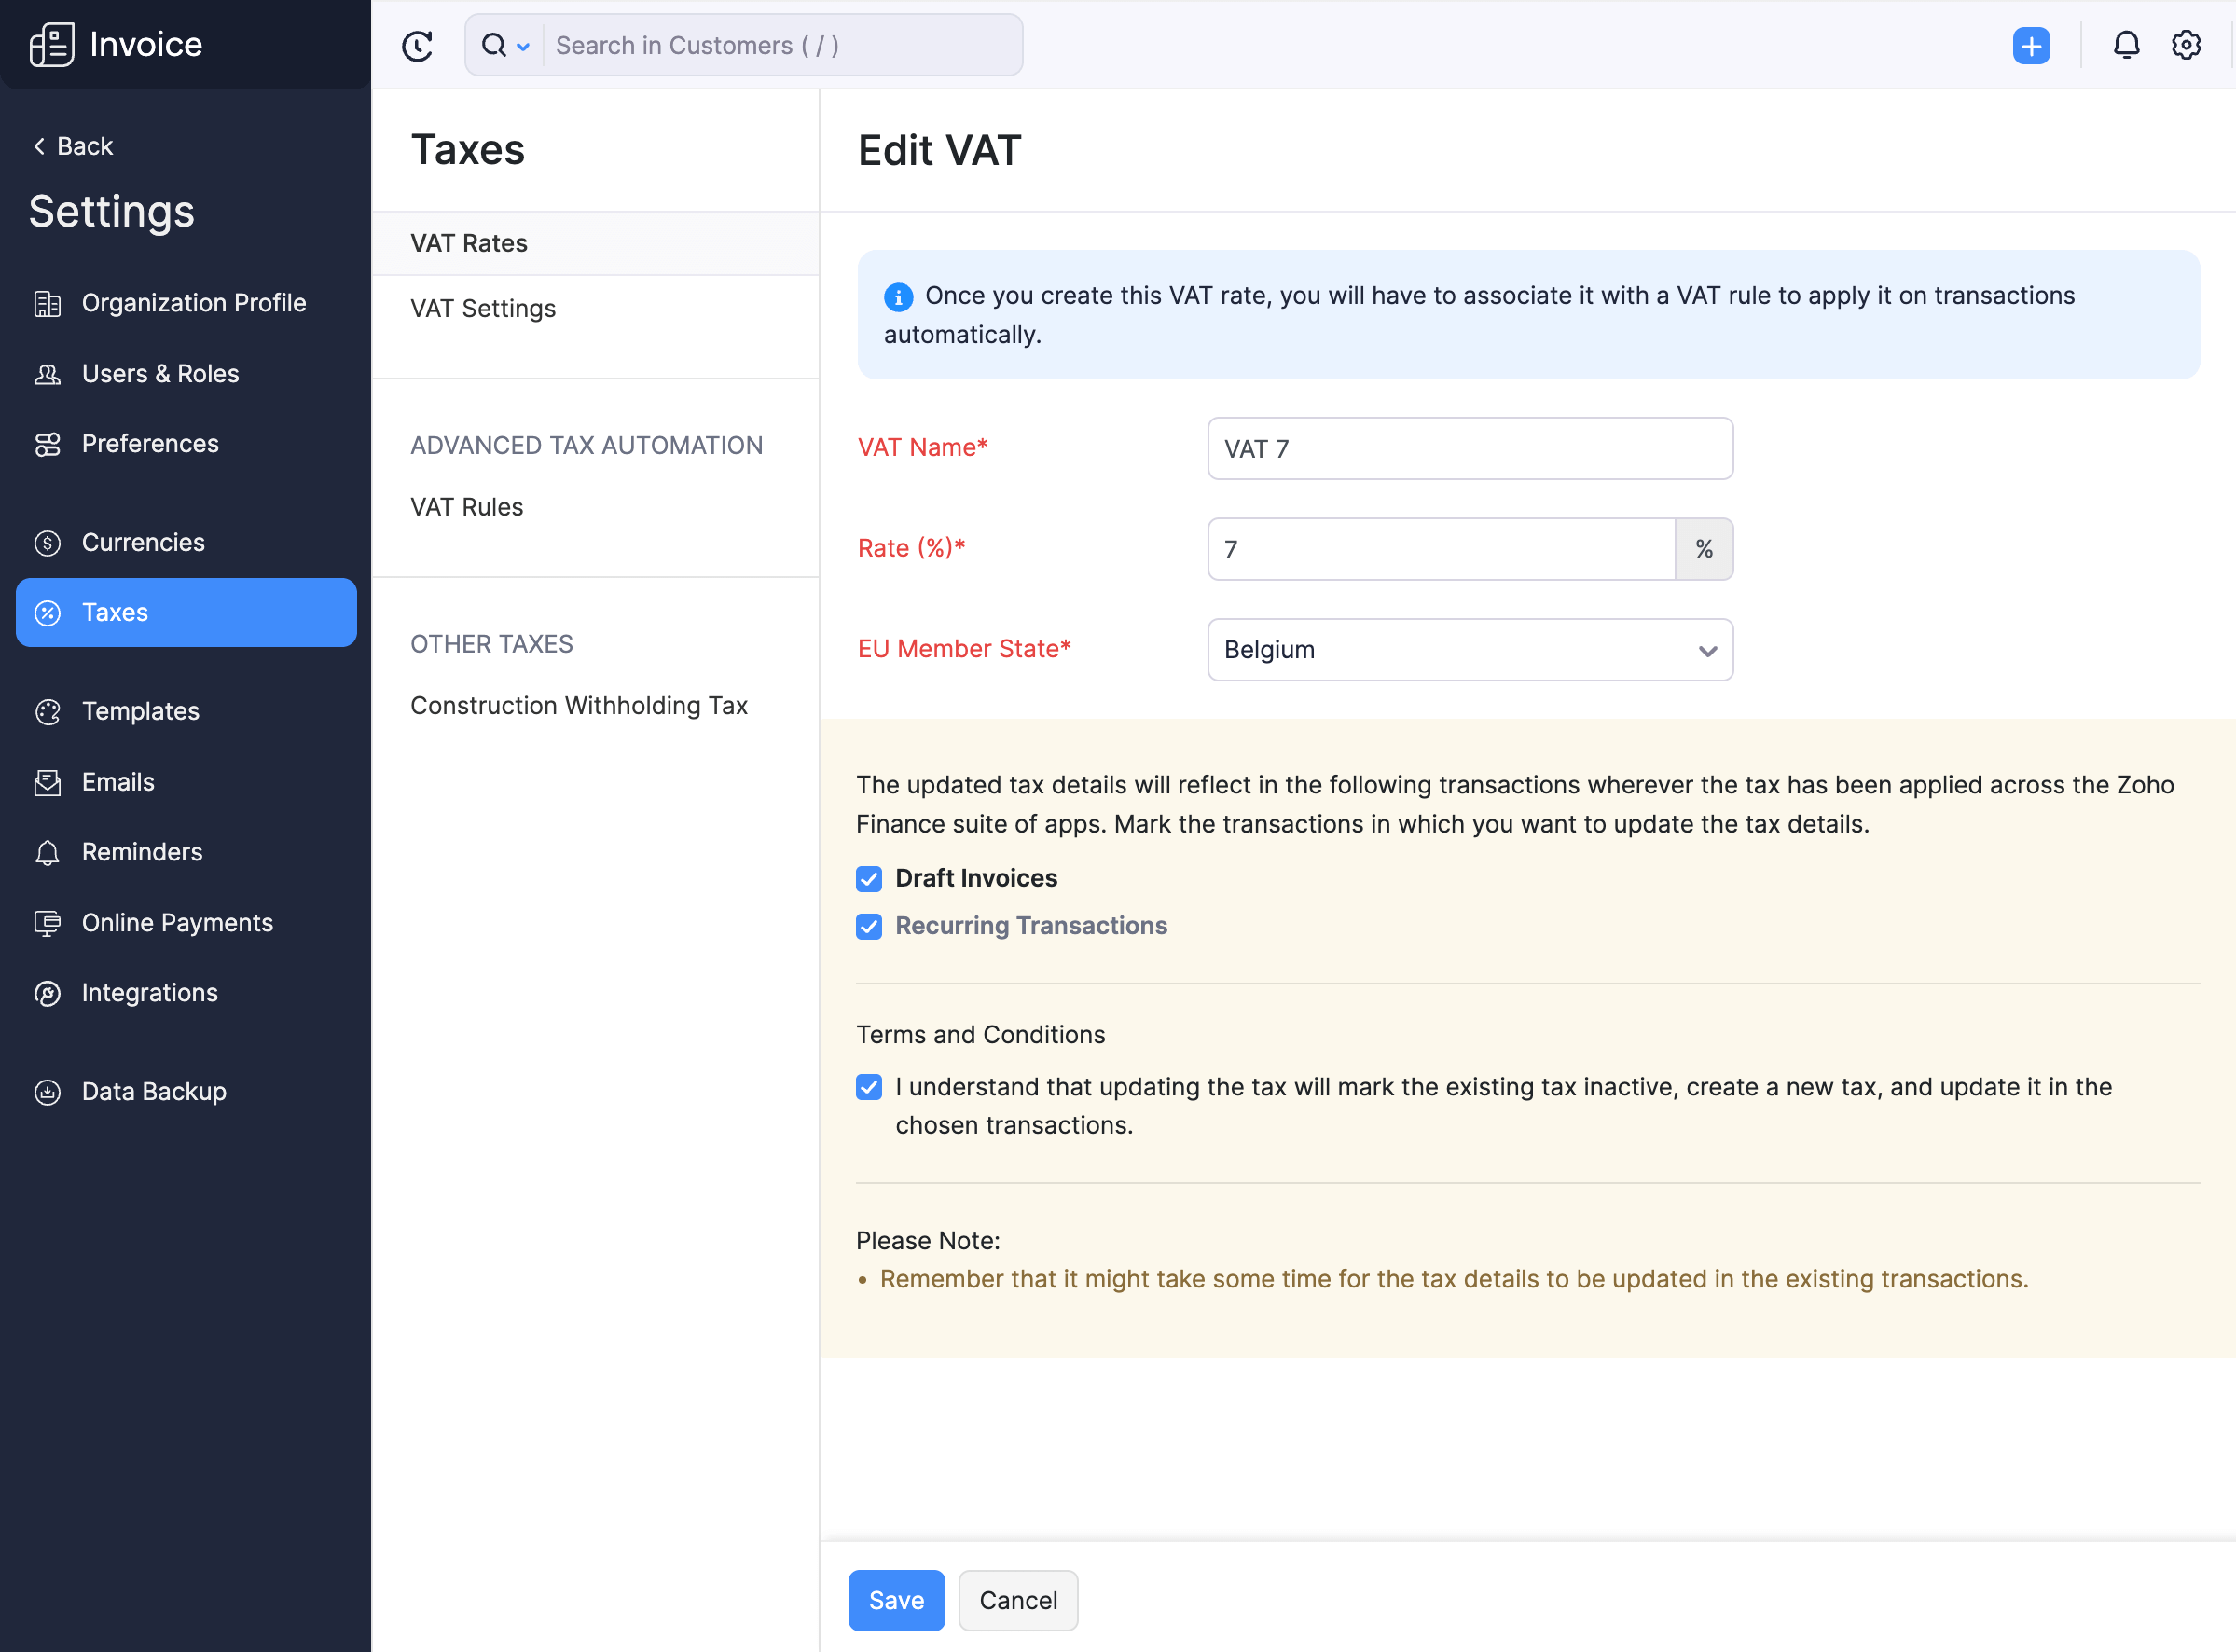The image size is (2236, 1652).
Task: Click the recent activity clock icon
Action: click(417, 46)
